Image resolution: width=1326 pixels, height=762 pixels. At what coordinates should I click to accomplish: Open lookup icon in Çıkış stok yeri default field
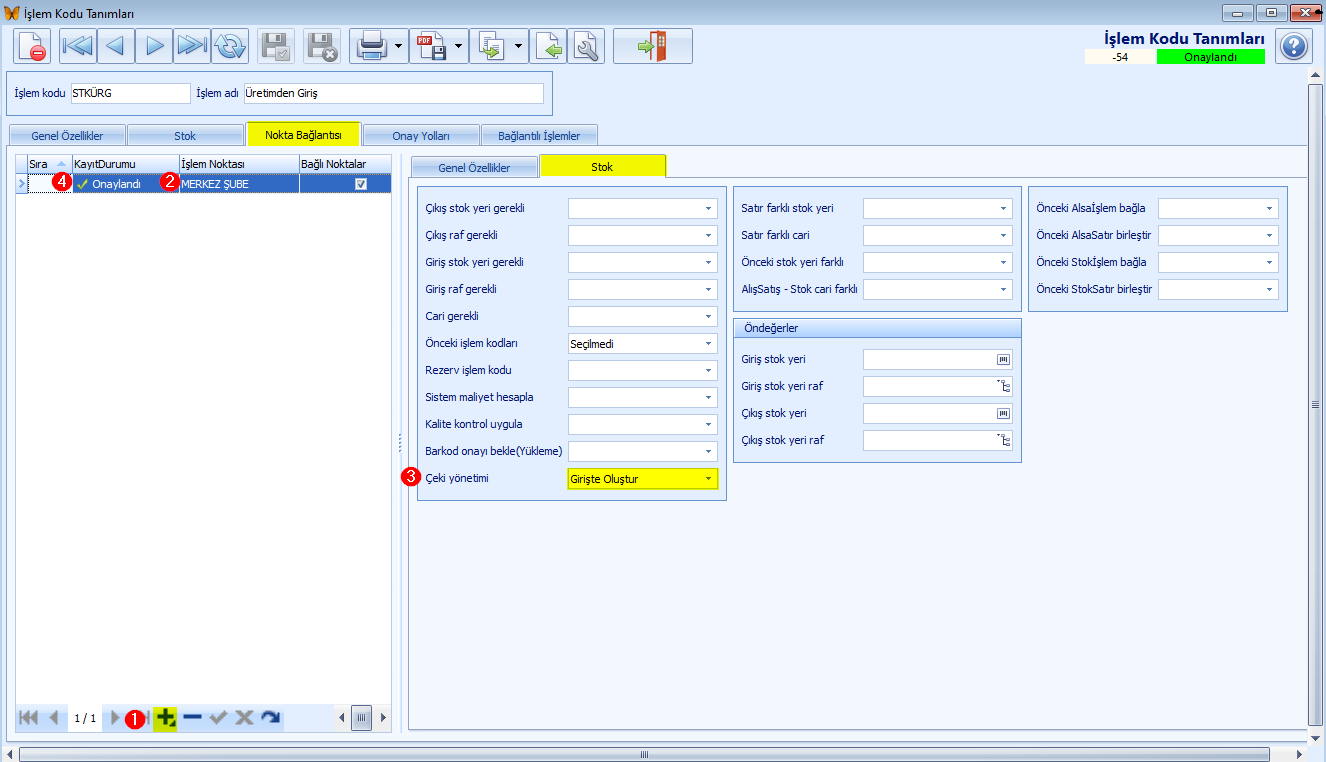click(x=1003, y=413)
